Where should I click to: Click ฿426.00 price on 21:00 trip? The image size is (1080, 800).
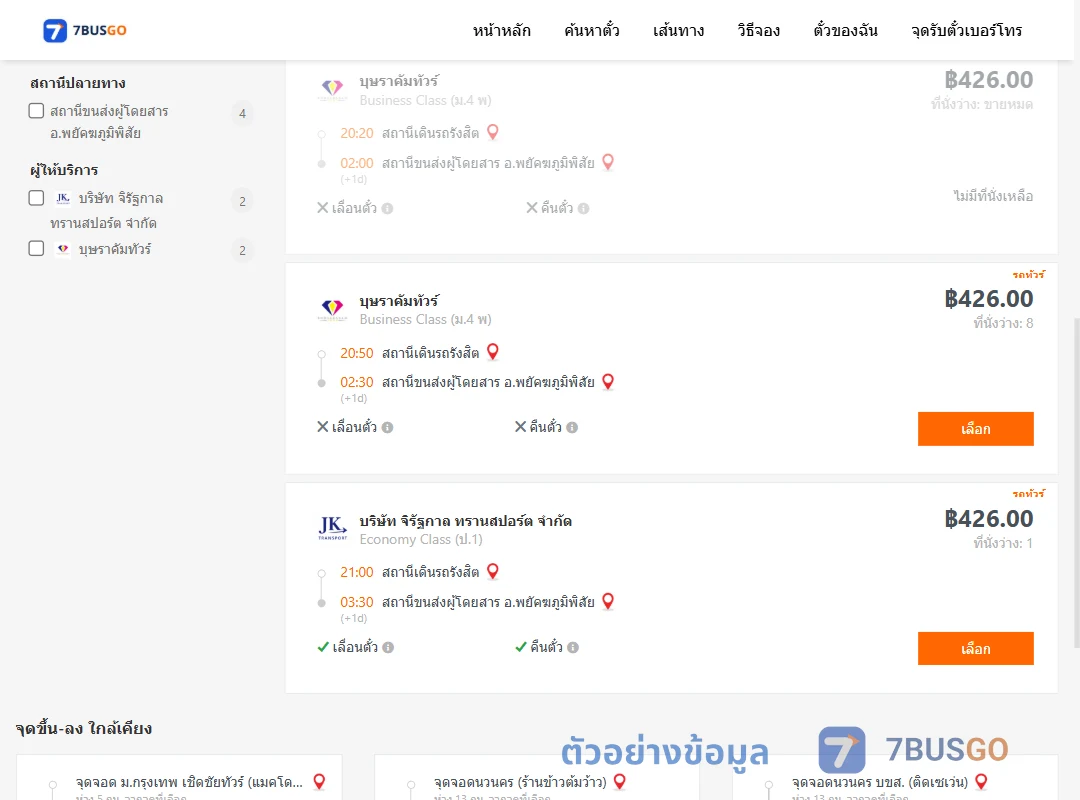coord(988,518)
